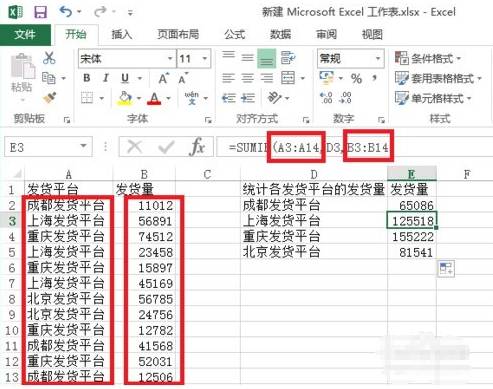This screenshot has width=493, height=389.
Task: Expand the Borders dropdown arrow
Action: 101,98
